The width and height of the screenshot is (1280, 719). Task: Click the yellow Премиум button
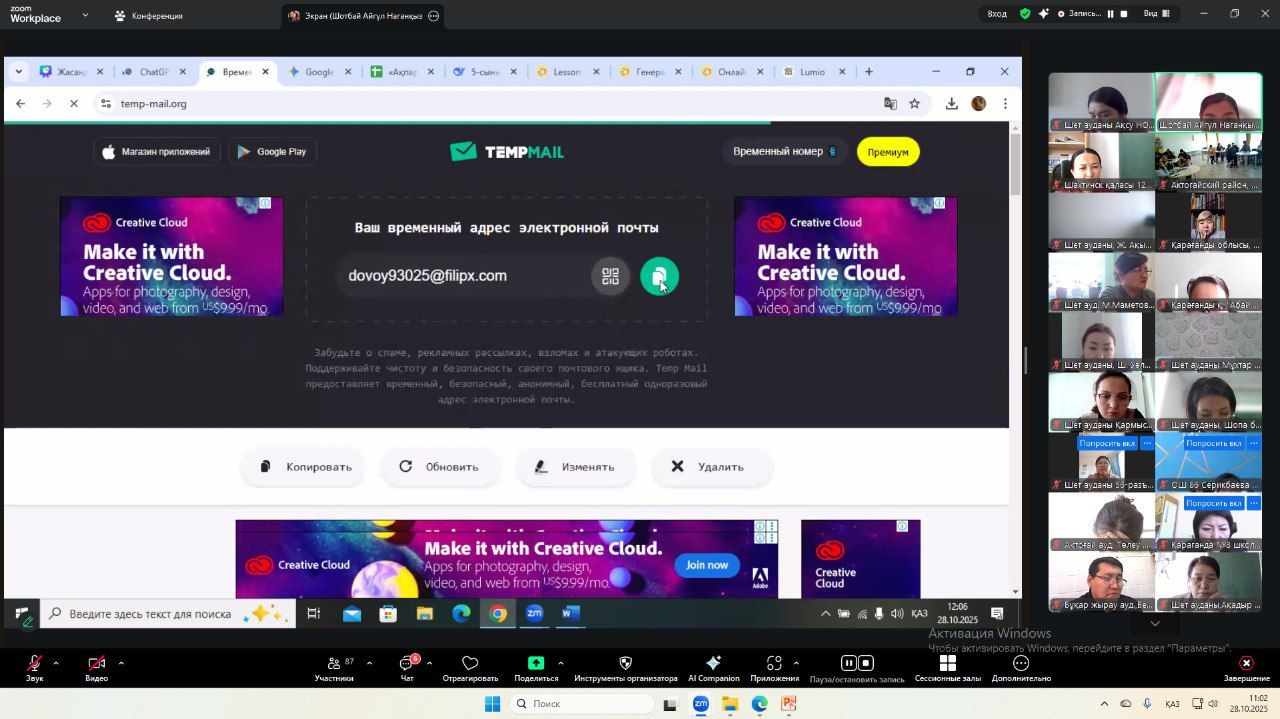coord(887,152)
